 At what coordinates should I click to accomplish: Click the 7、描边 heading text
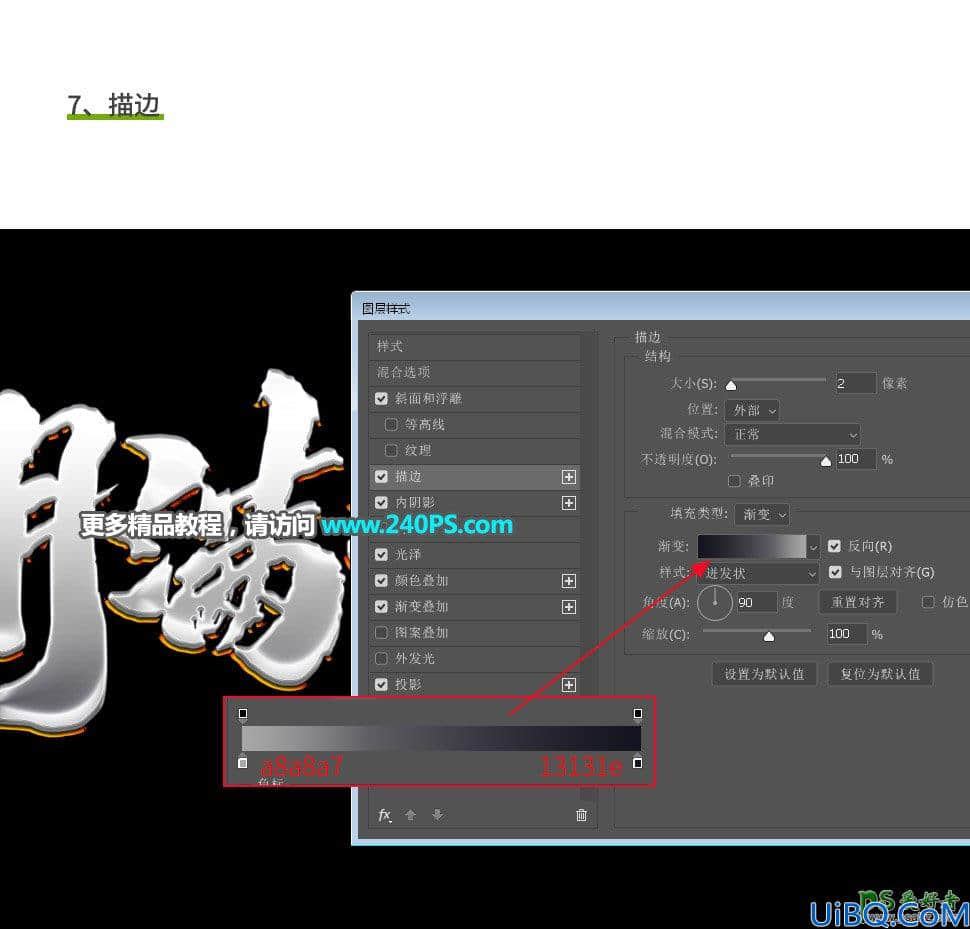[x=114, y=105]
